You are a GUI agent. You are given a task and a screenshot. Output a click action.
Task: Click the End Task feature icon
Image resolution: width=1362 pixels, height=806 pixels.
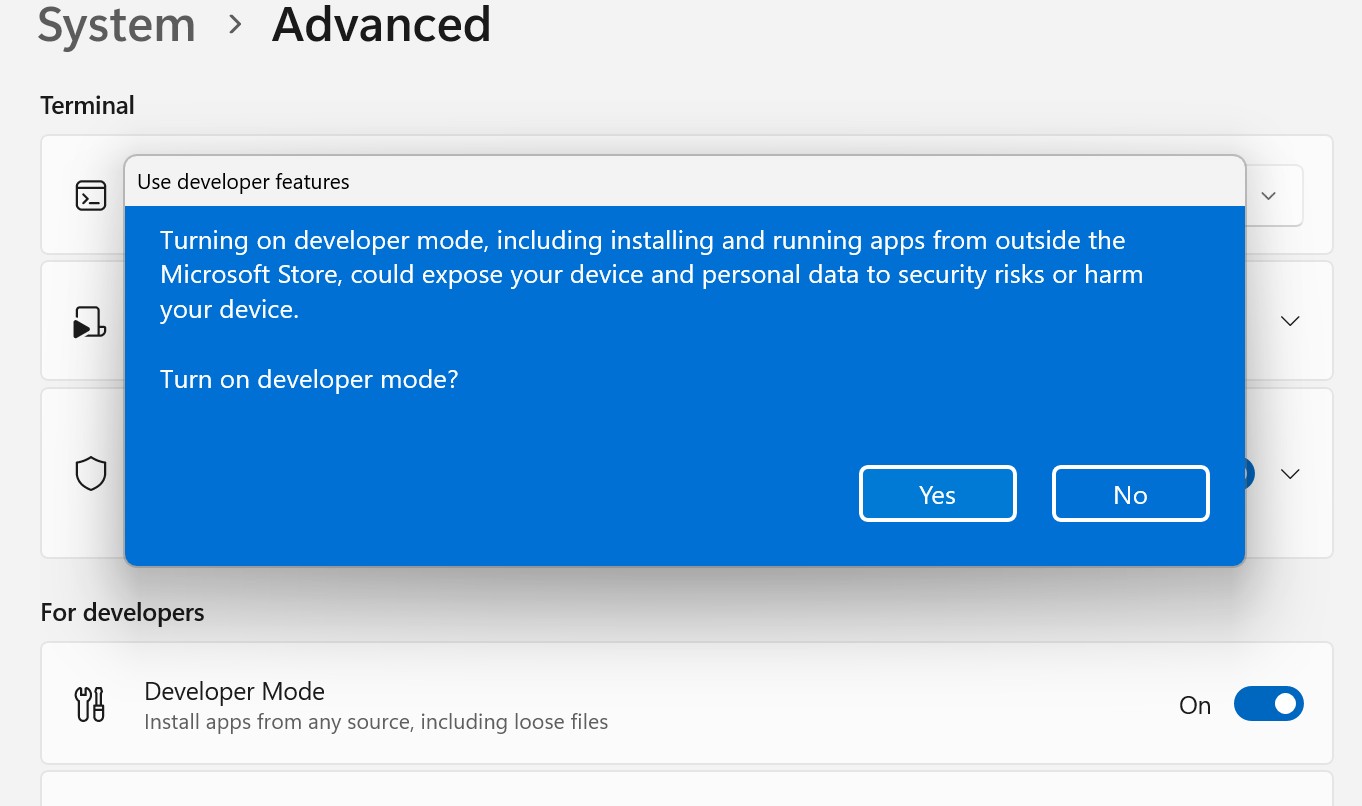(x=91, y=321)
